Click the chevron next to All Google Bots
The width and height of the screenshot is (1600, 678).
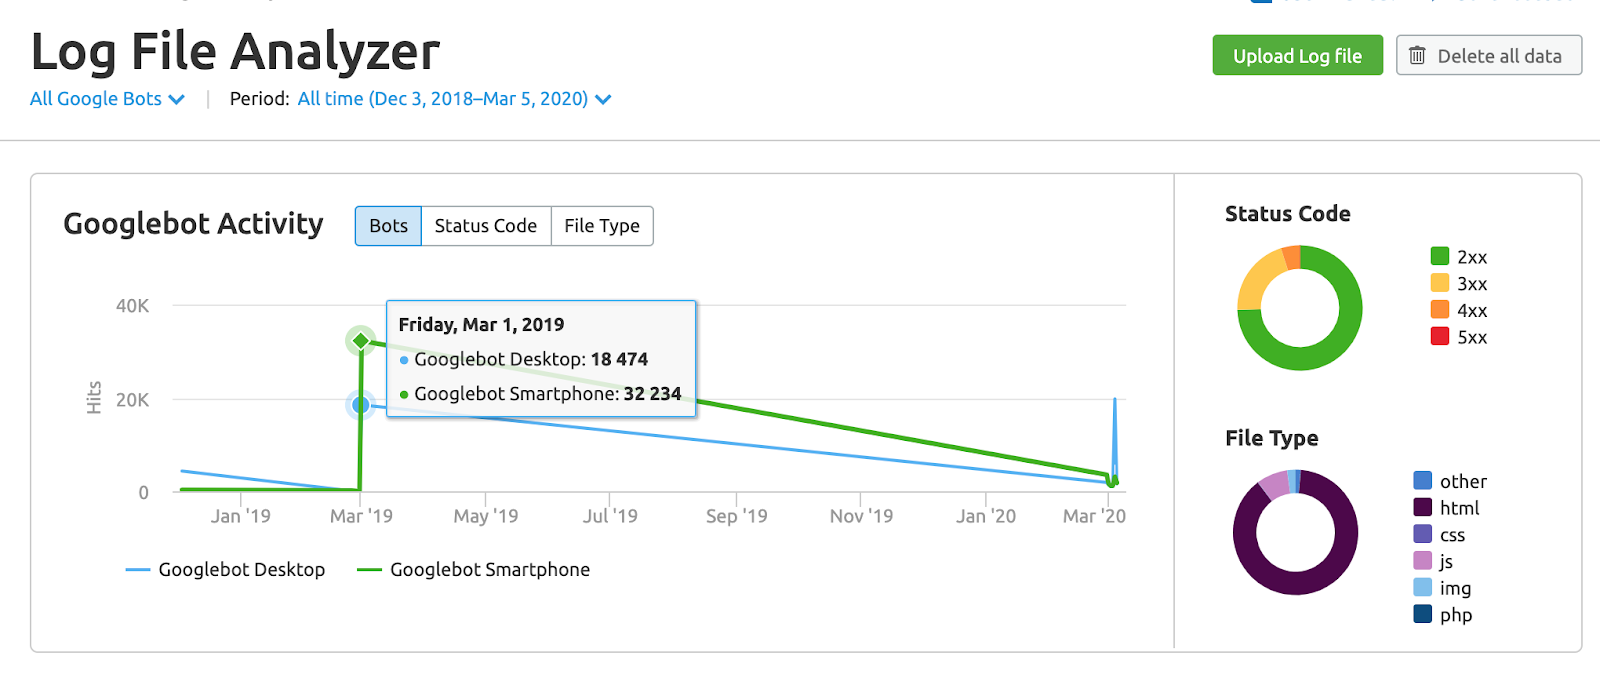[177, 100]
